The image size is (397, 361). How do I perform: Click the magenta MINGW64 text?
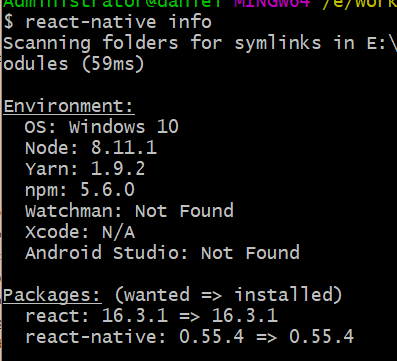(x=272, y=4)
